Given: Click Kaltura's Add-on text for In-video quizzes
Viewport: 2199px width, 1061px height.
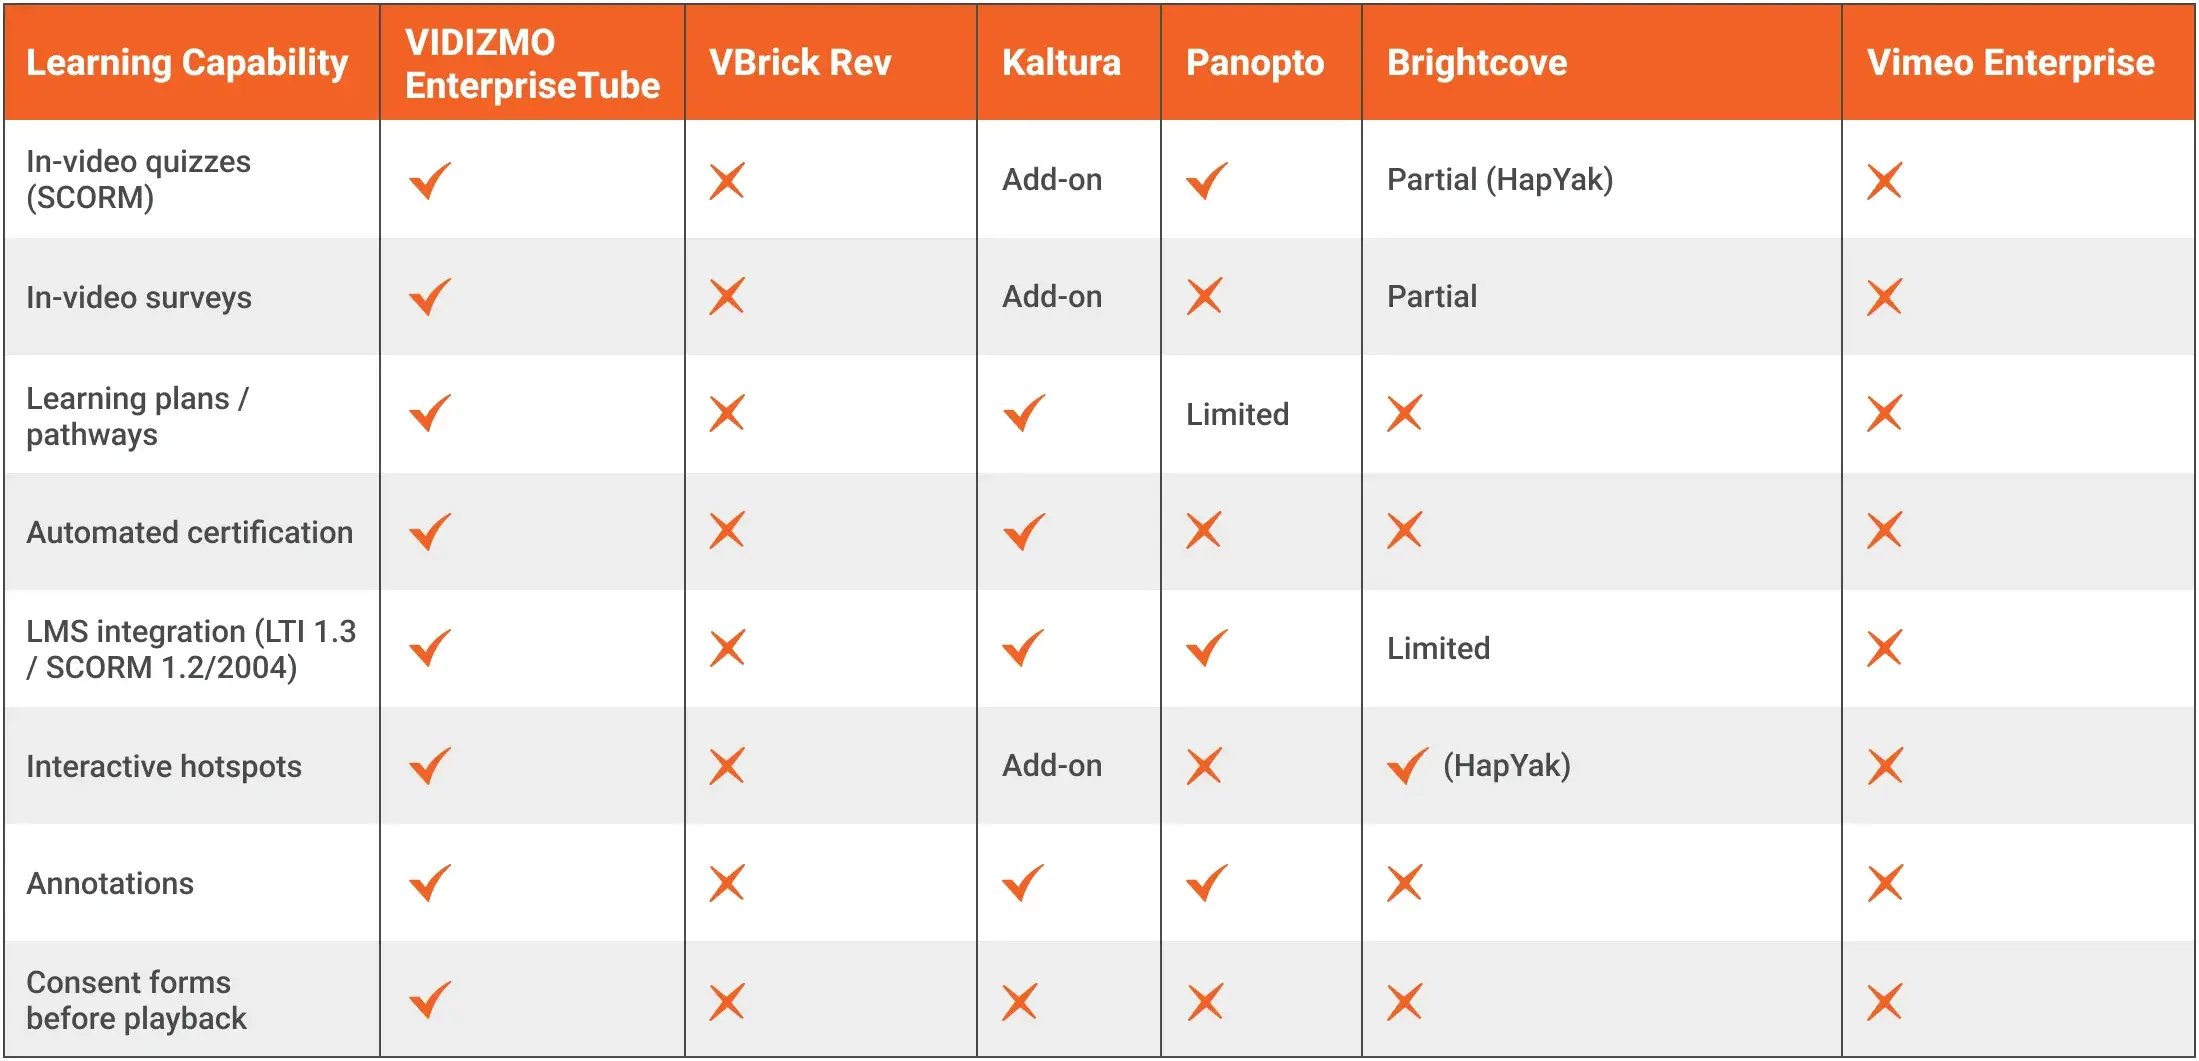Looking at the screenshot, I should coord(1052,180).
